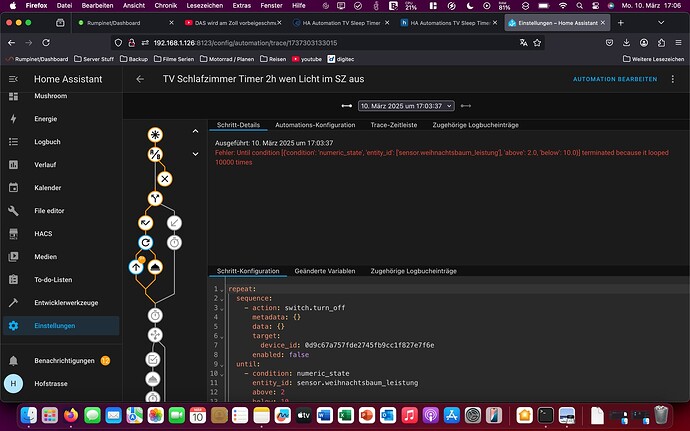Open To-do-Listen in the sidebar
This screenshot has width=690, height=431.
[61, 280]
